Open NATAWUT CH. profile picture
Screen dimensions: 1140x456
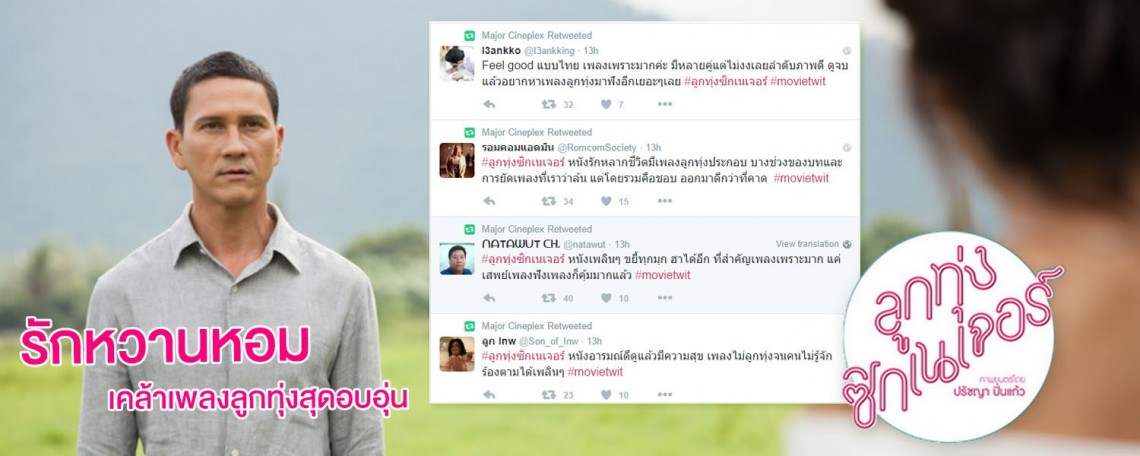pos(457,258)
